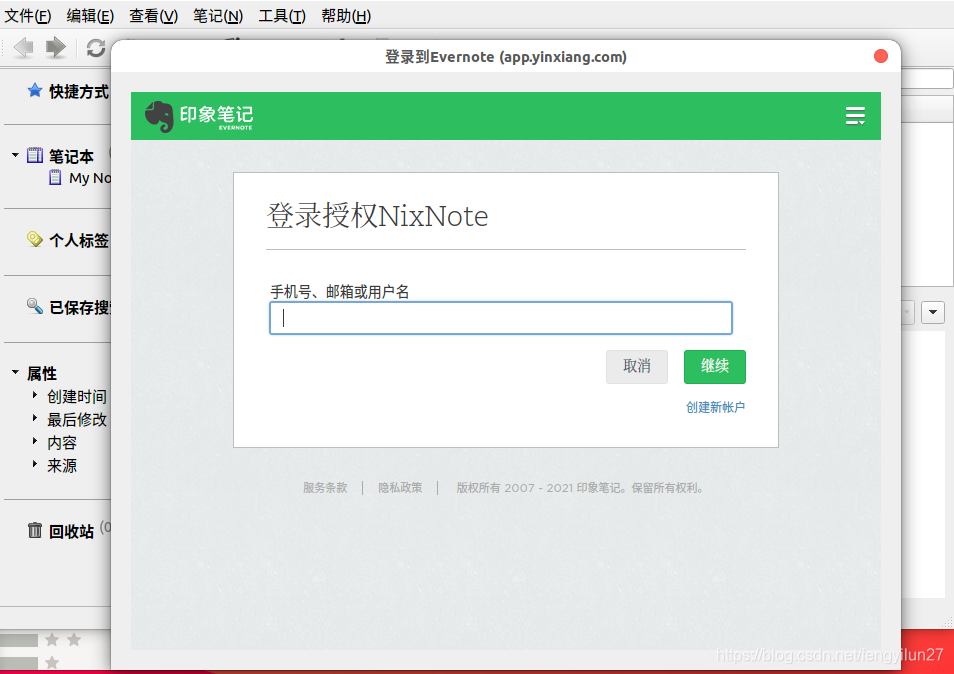Cancel the login with 取消
This screenshot has height=674, width=954.
click(636, 367)
